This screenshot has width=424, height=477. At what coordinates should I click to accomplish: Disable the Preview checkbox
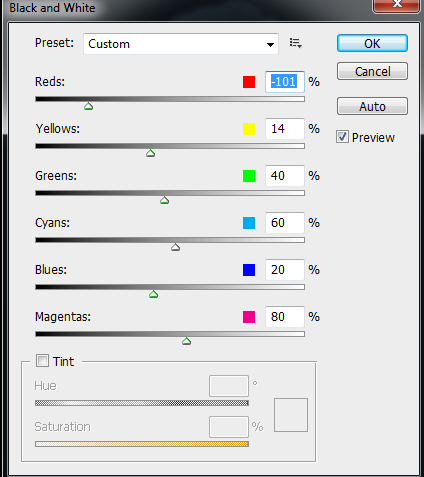342,137
